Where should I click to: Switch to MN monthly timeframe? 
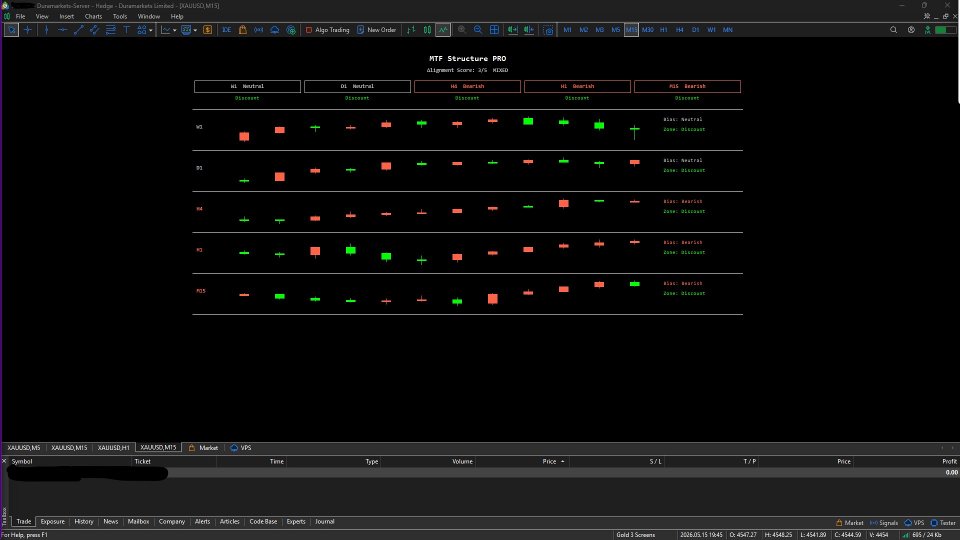[727, 29]
